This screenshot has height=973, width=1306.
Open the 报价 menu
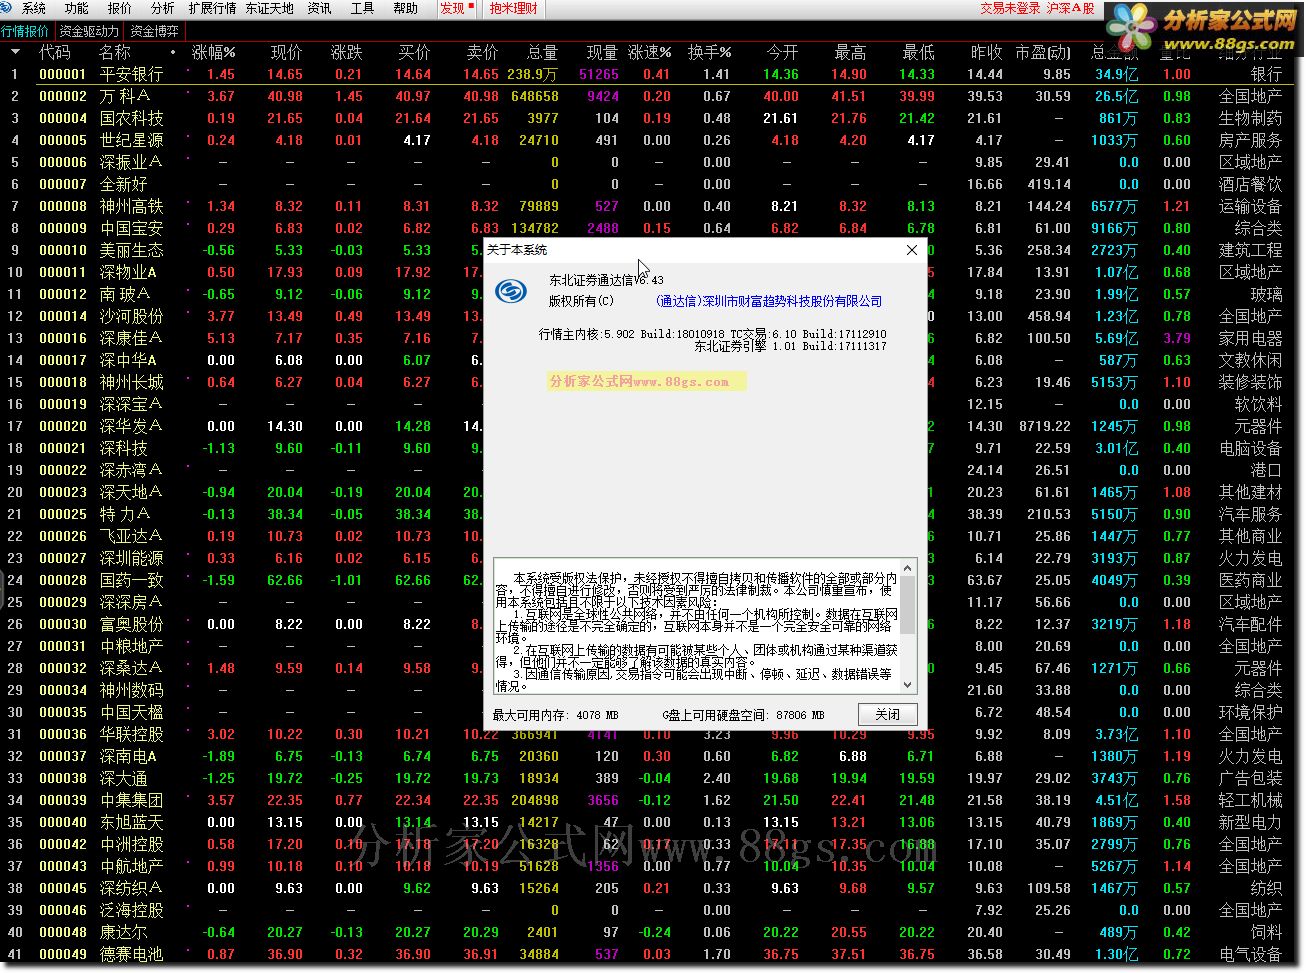click(120, 8)
